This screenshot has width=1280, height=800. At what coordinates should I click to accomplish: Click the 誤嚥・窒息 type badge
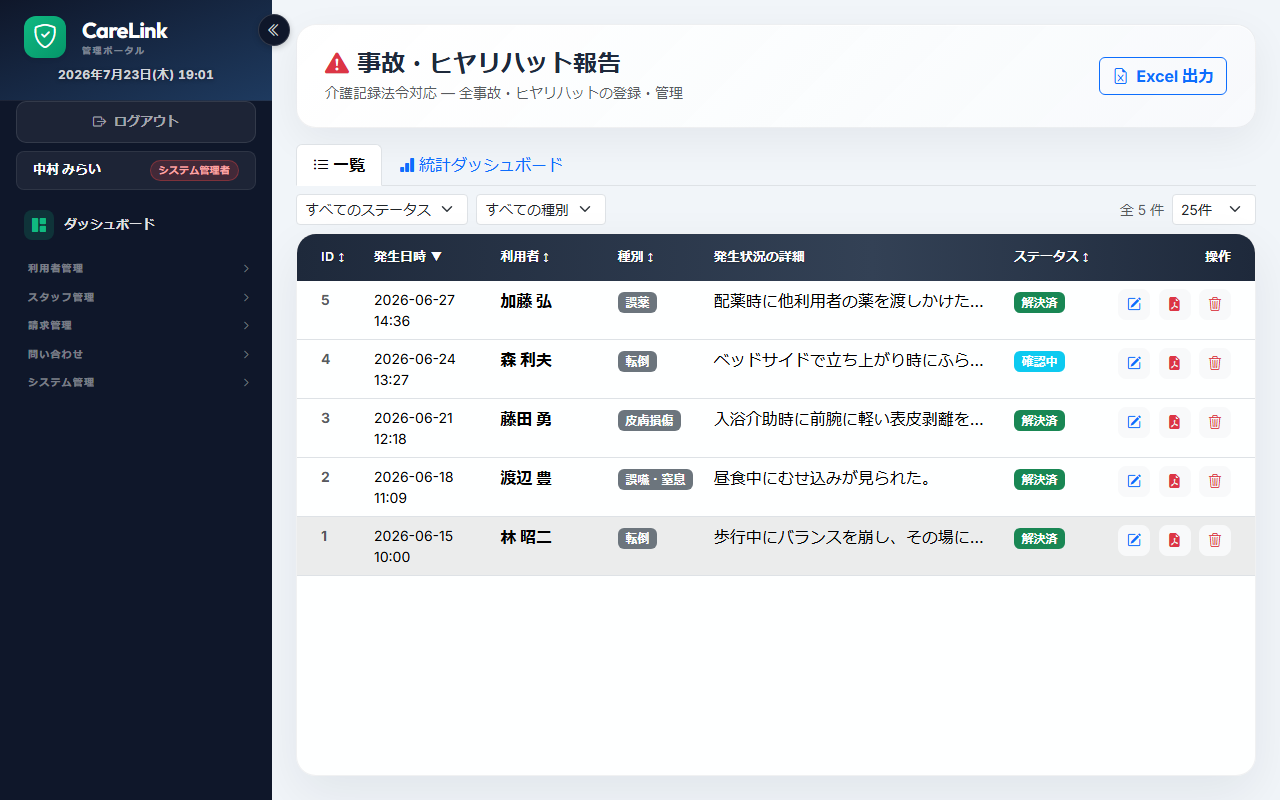[x=655, y=480]
